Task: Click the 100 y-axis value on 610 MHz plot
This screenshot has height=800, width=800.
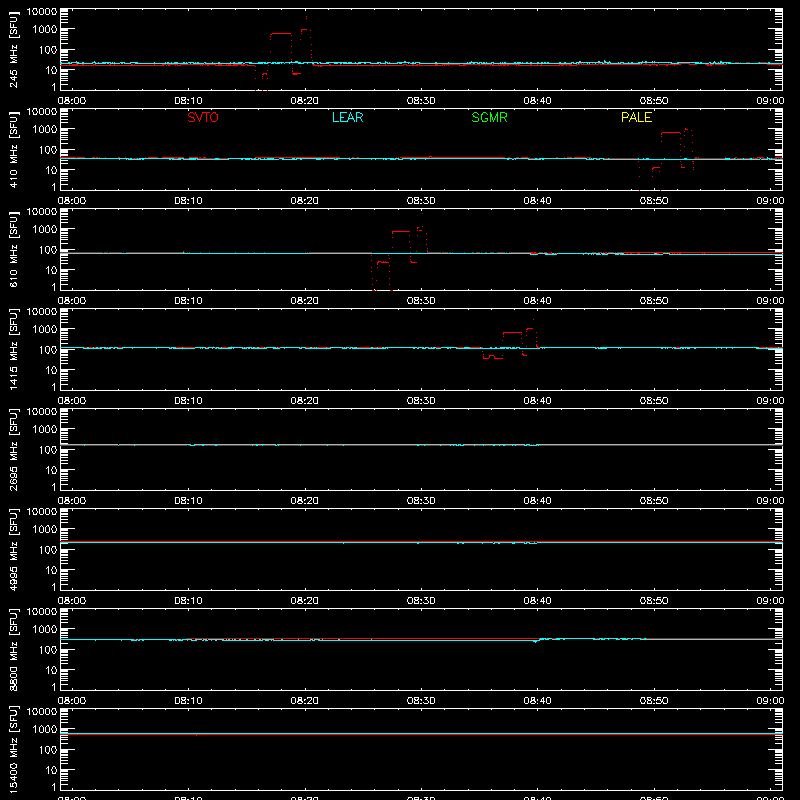Action: click(x=48, y=250)
